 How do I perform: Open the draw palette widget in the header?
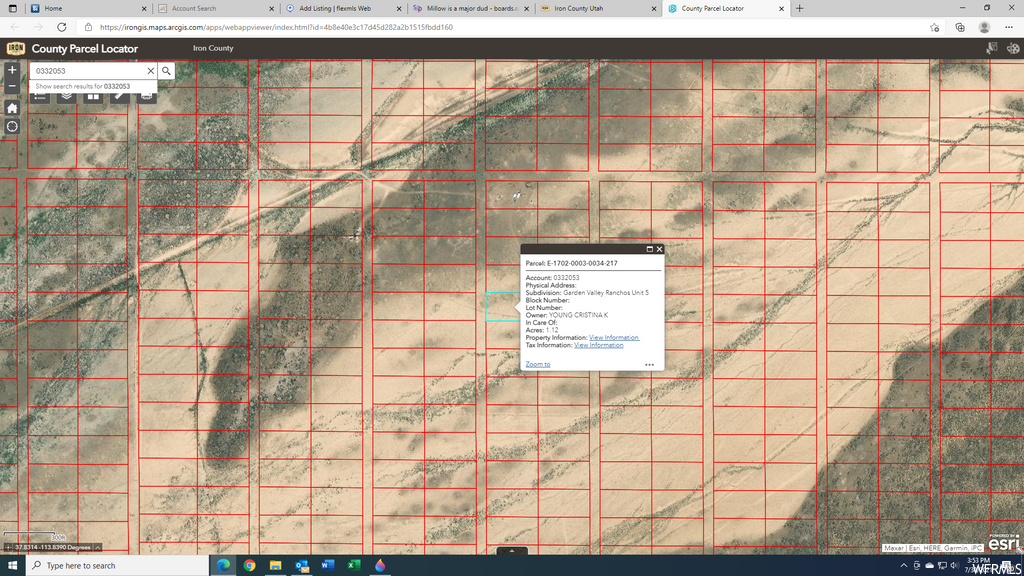tap(1013, 48)
